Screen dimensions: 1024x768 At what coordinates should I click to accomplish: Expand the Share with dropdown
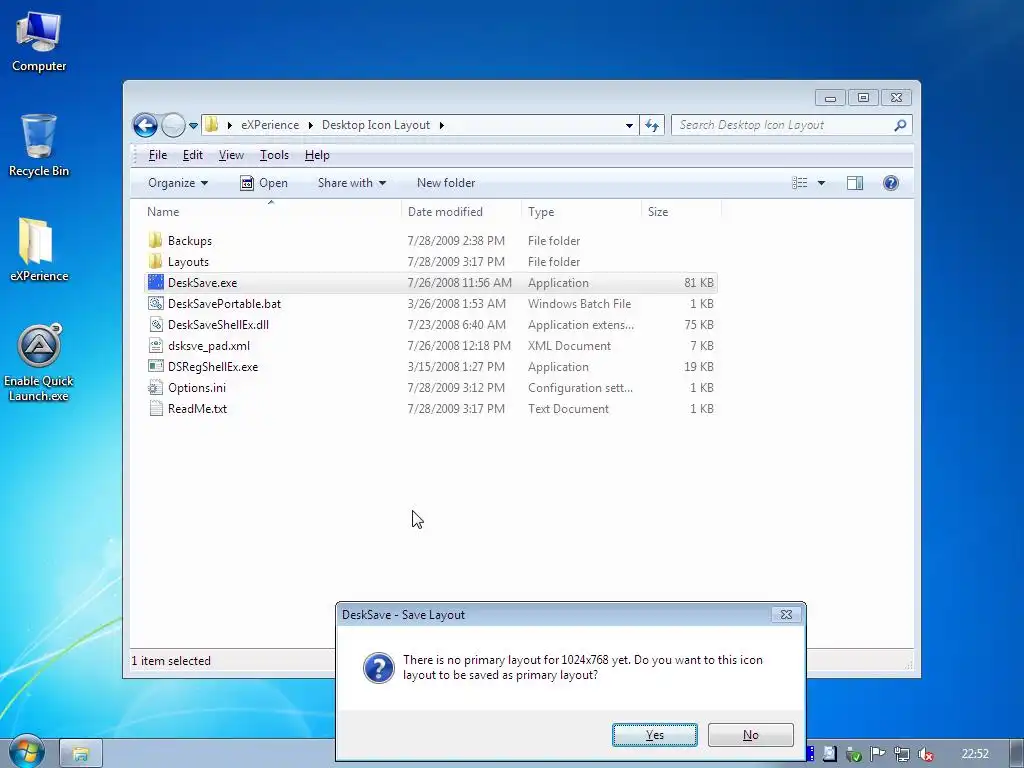tap(351, 183)
